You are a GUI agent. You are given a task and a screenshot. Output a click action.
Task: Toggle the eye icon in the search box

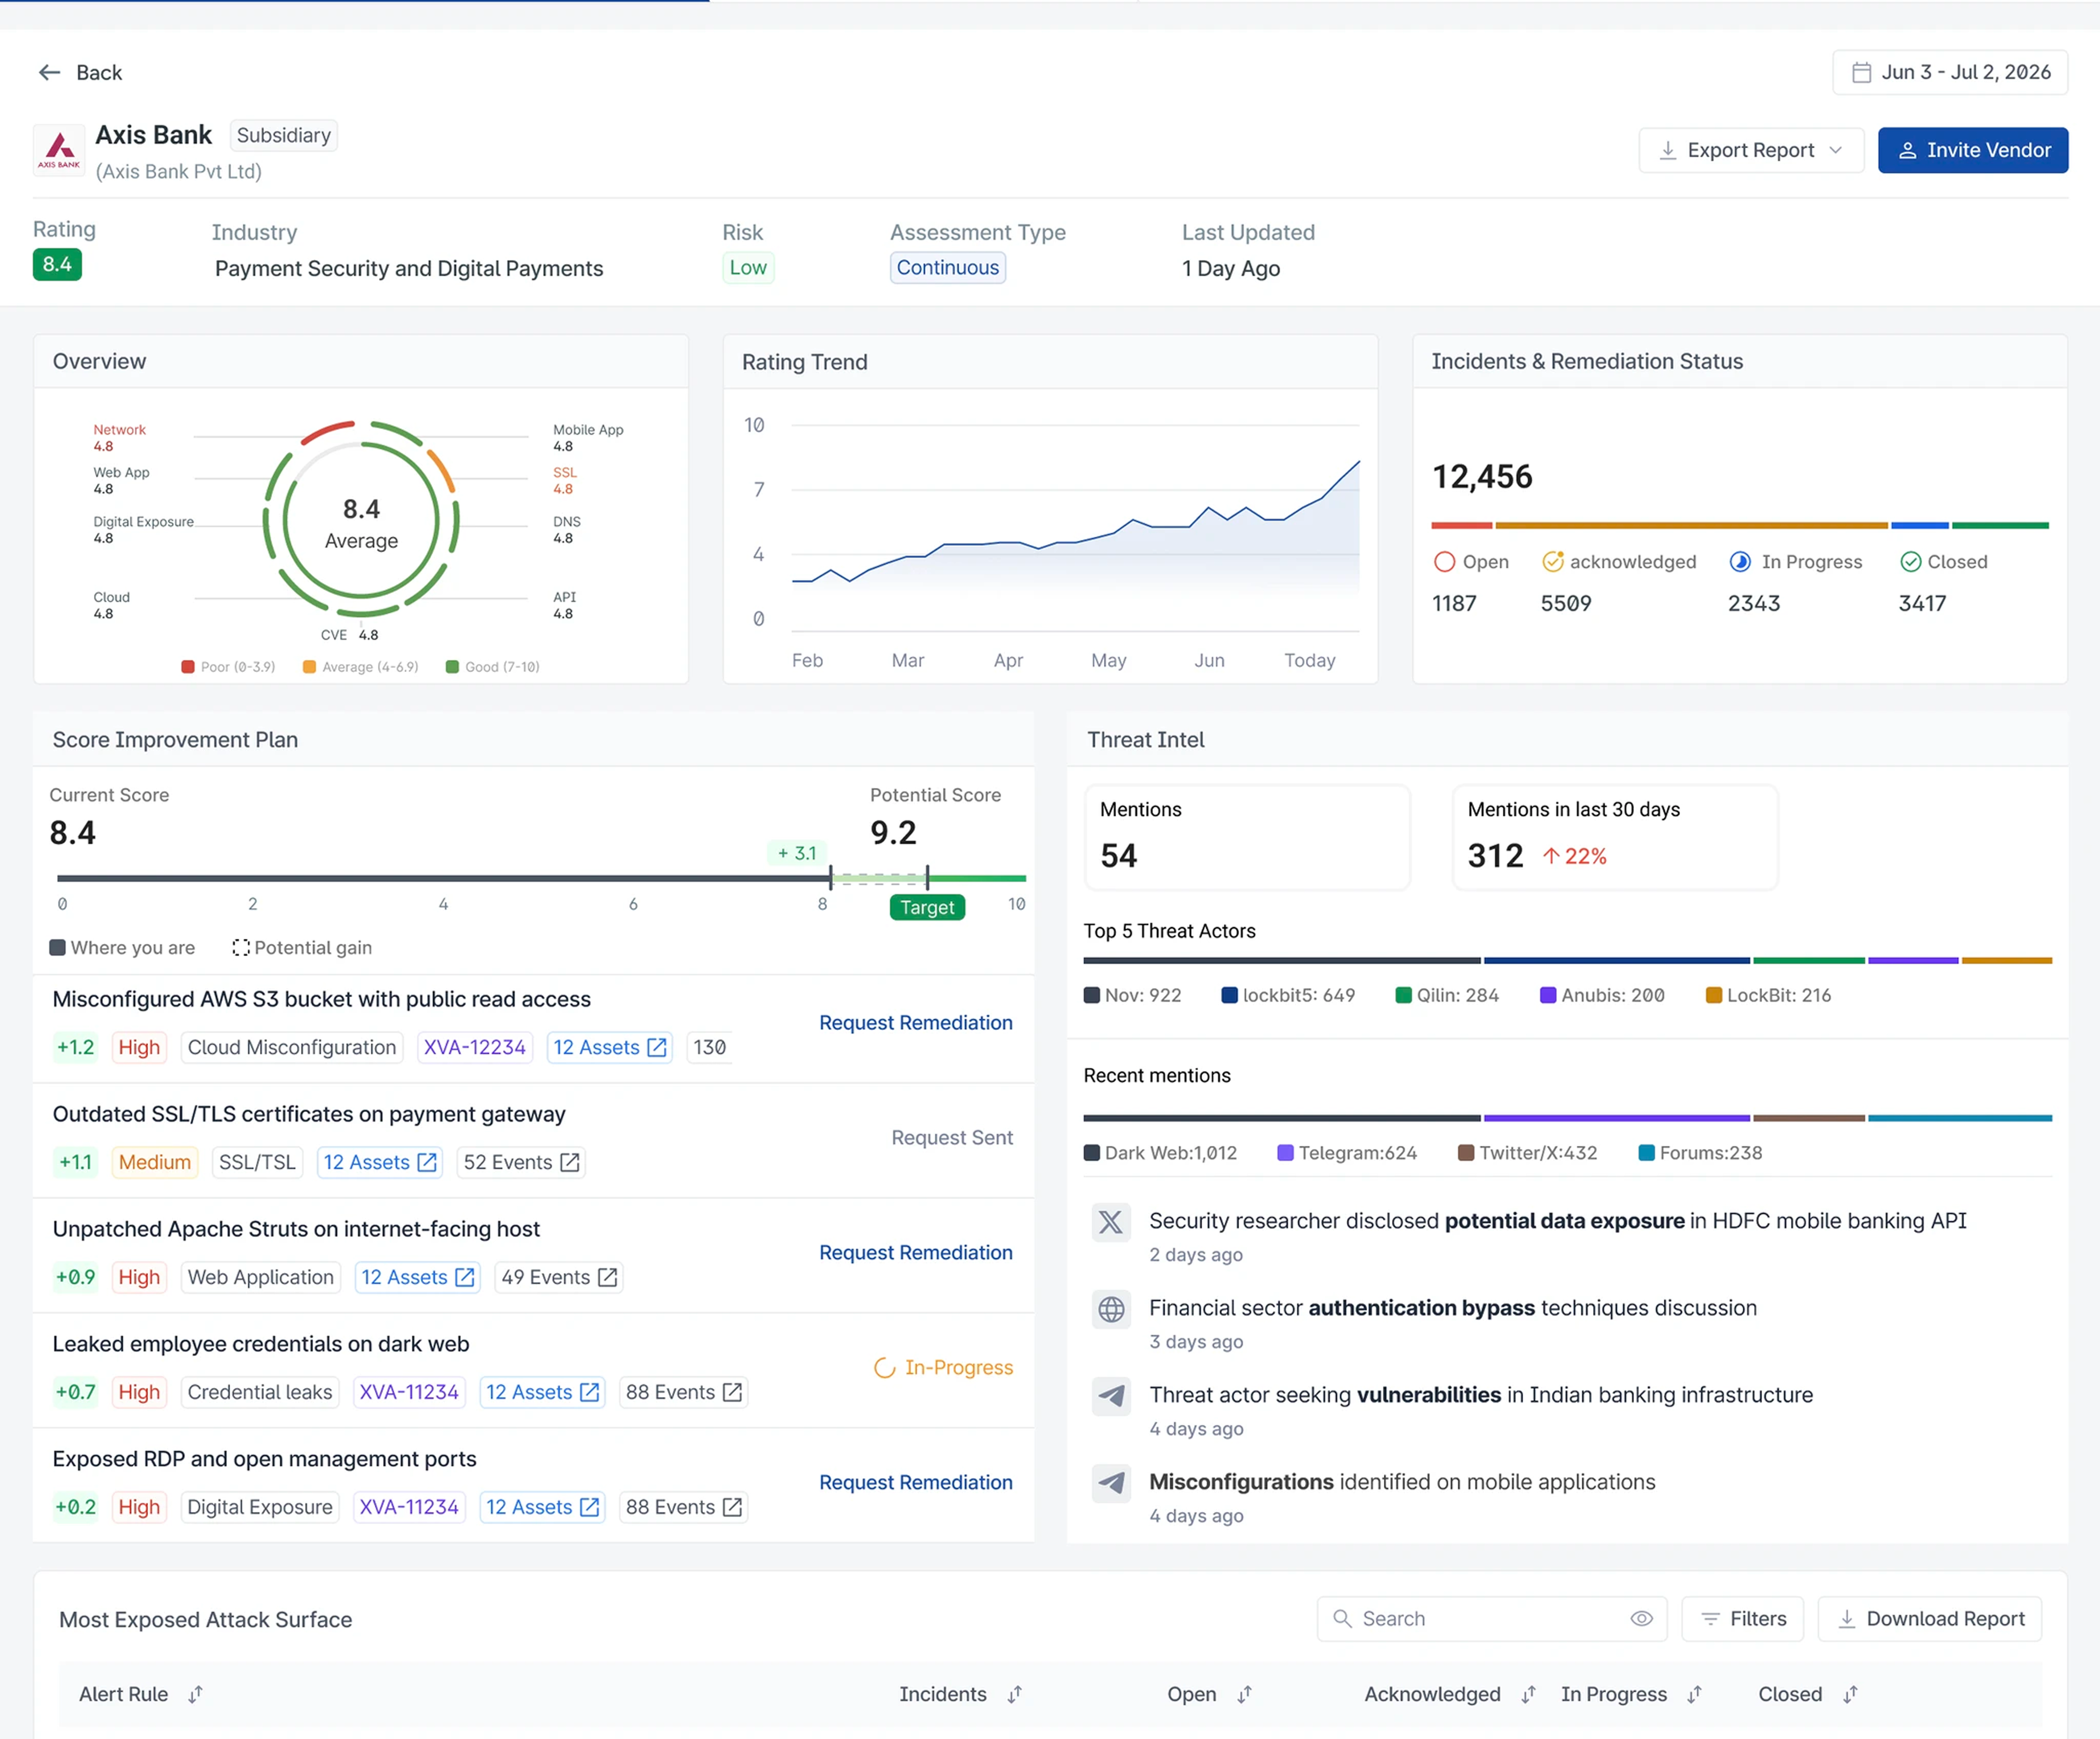pyautogui.click(x=1641, y=1618)
